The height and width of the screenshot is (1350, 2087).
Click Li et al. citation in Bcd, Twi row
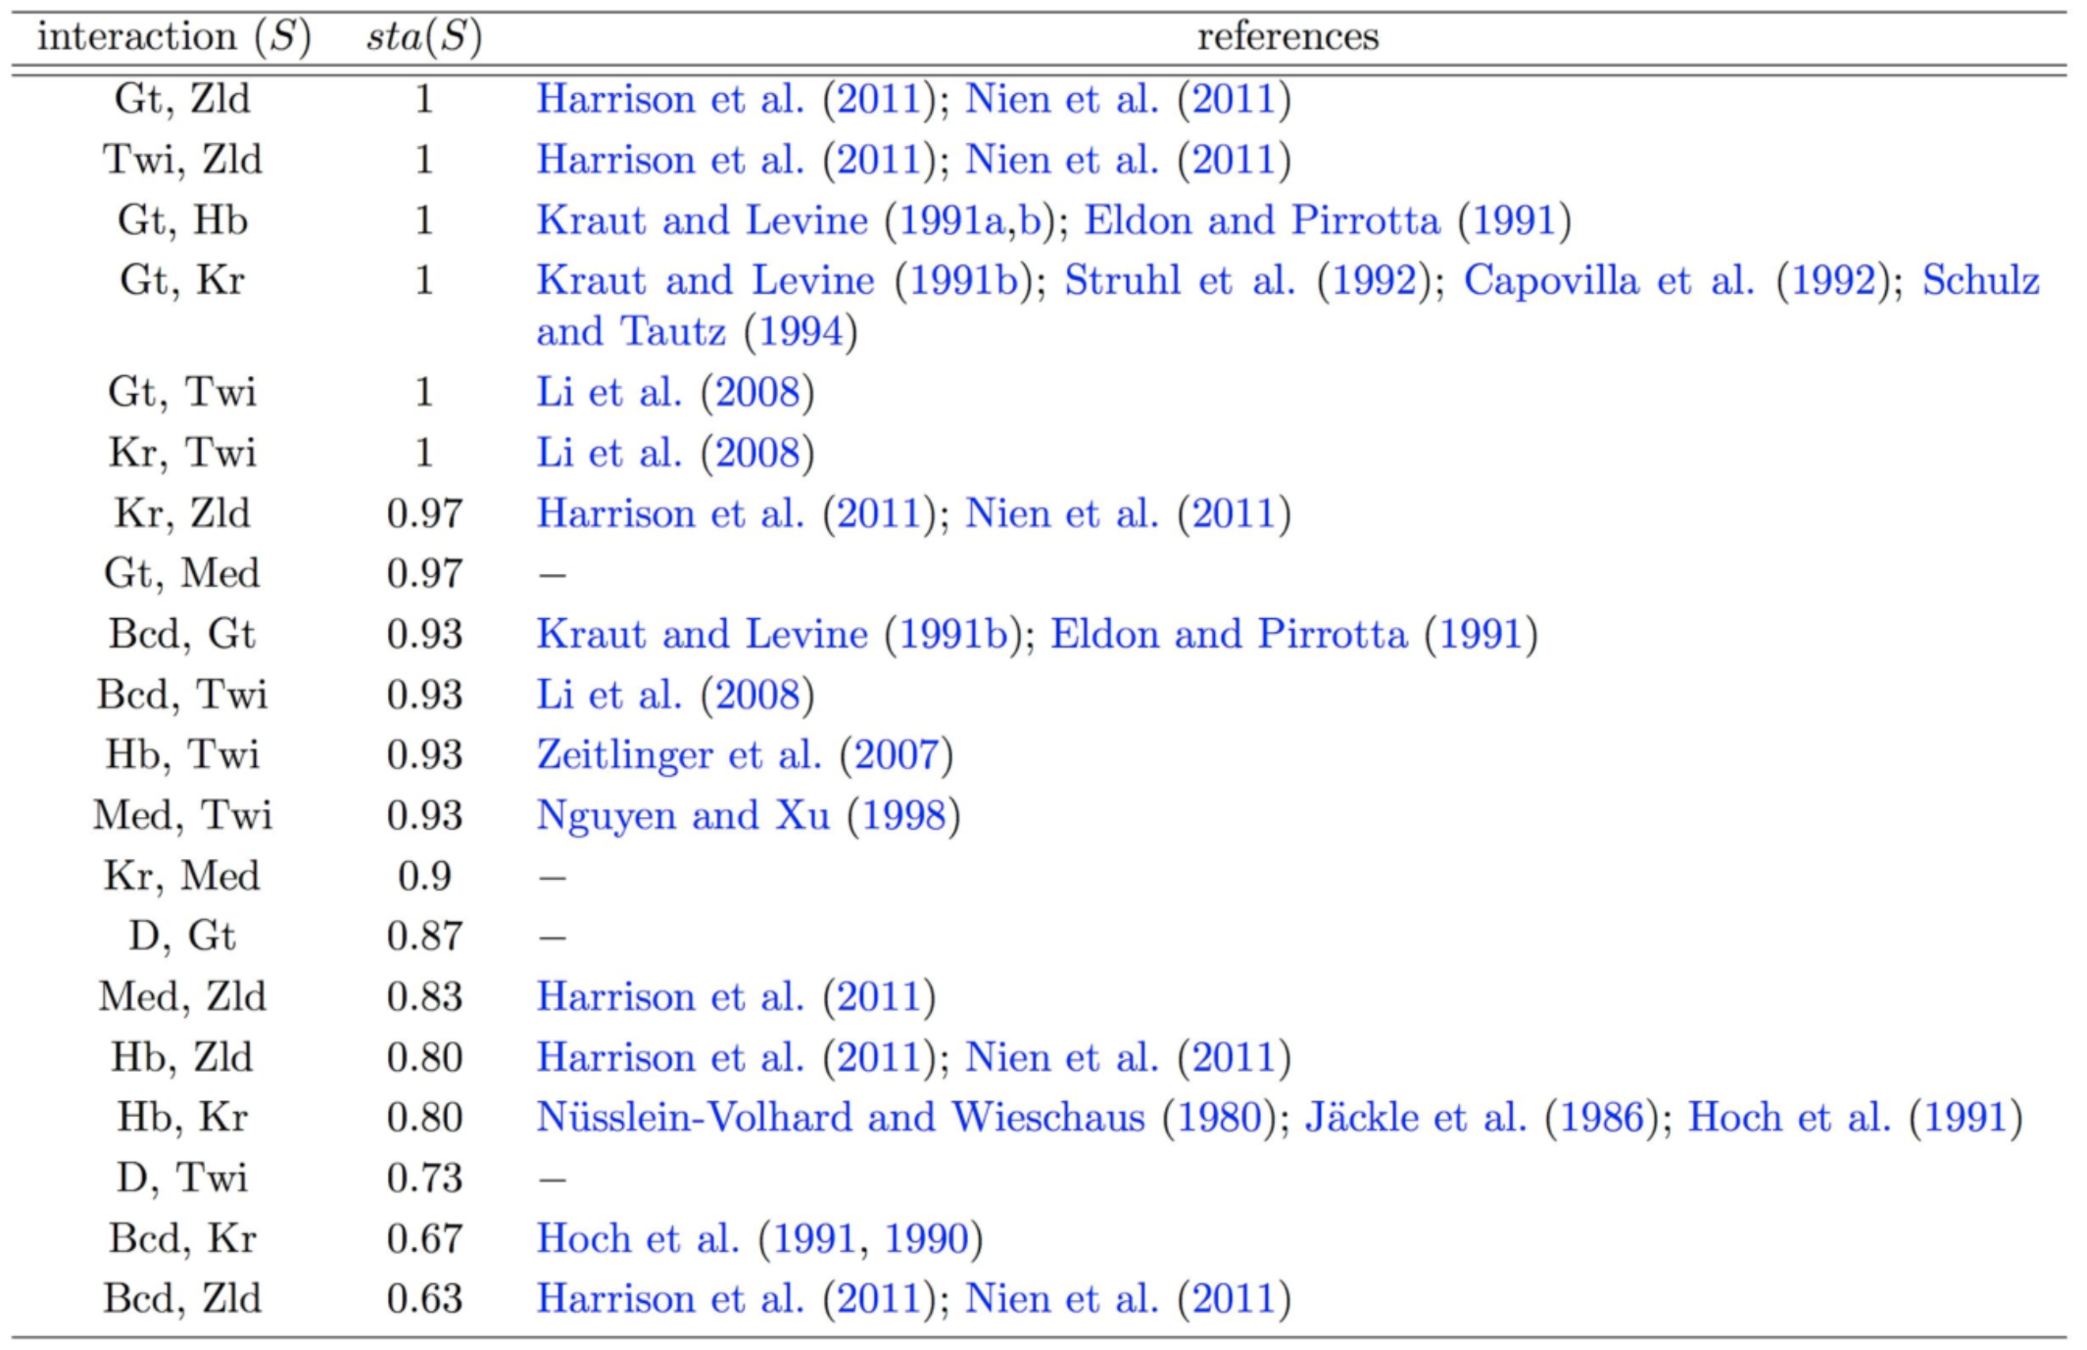[608, 695]
